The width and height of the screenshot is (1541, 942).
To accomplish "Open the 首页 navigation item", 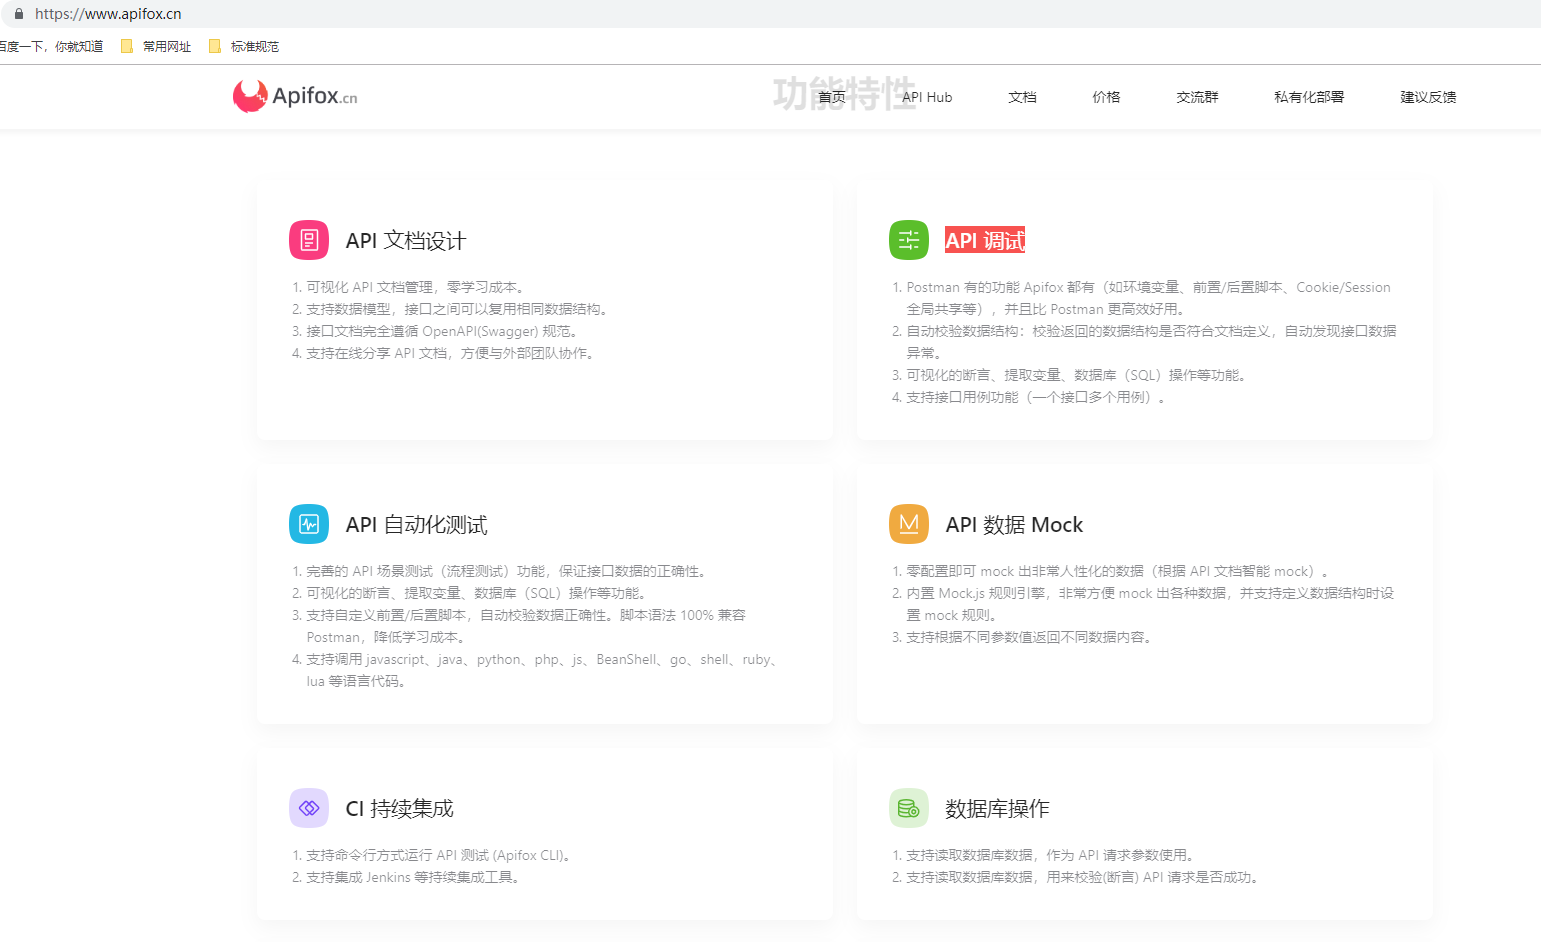I will pyautogui.click(x=832, y=97).
